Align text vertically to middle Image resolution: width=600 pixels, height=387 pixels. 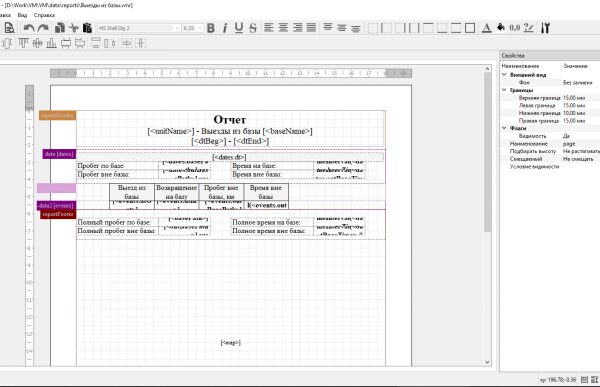pos(342,28)
